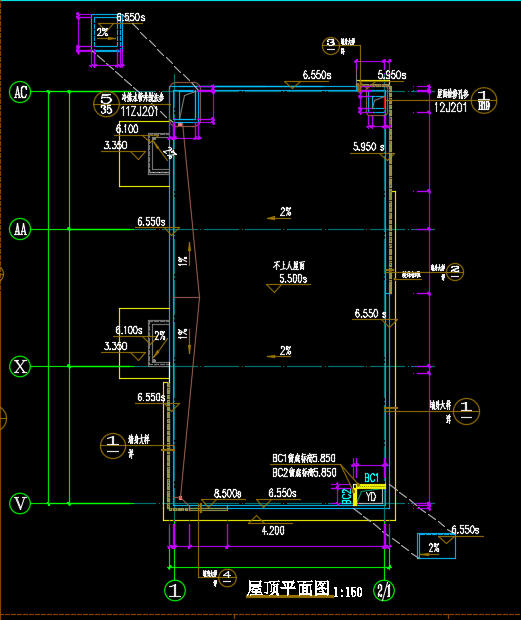Click the 墙身大样 bubble 1 on right side
521x620 pixels.
466,411
